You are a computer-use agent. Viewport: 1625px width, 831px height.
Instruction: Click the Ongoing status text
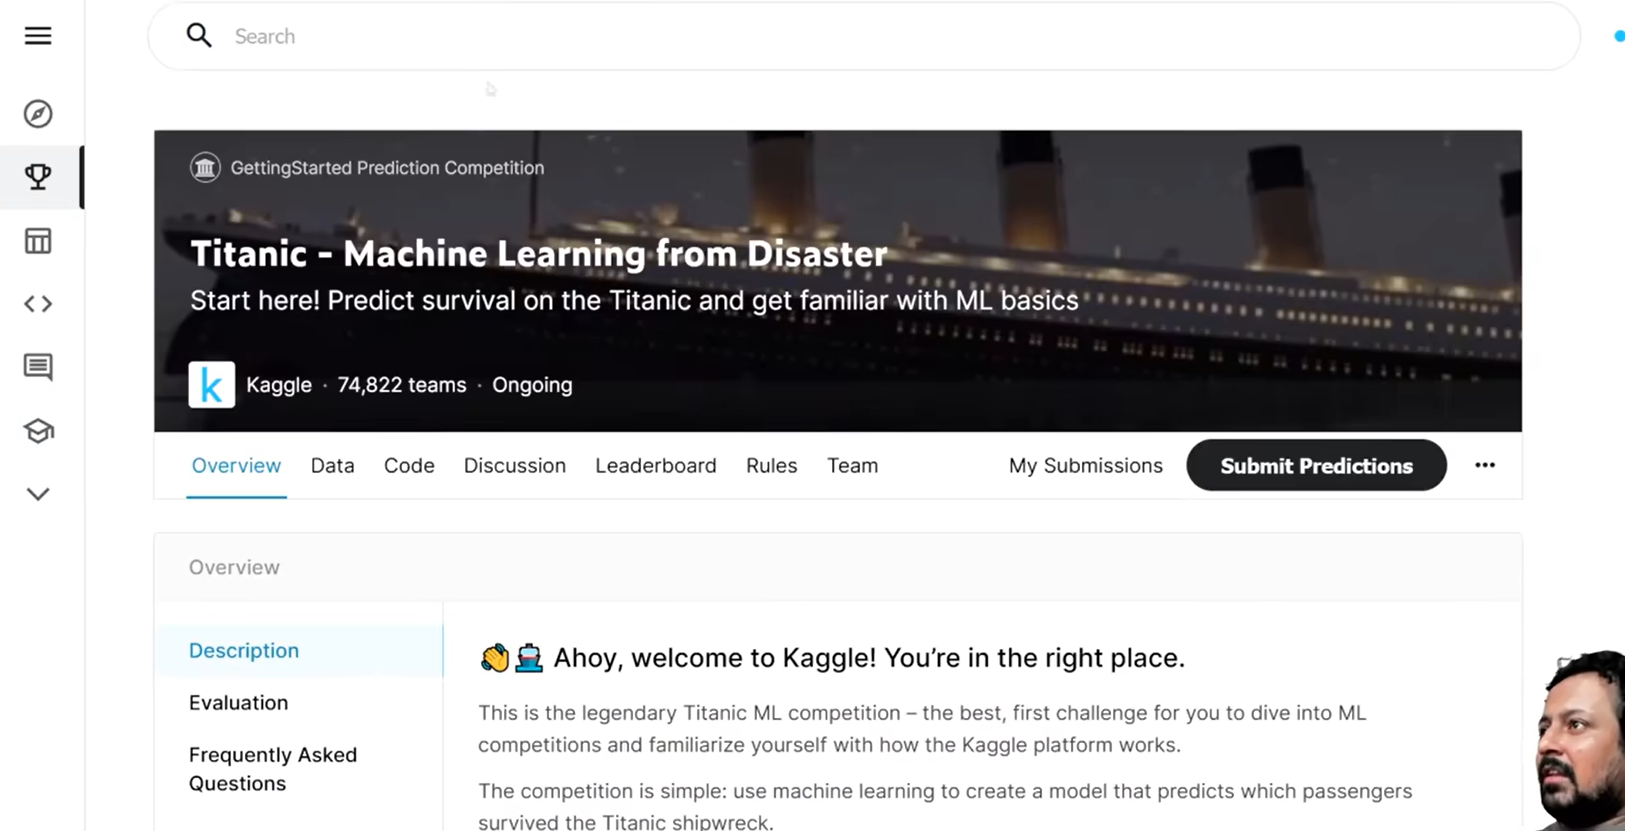[532, 385]
